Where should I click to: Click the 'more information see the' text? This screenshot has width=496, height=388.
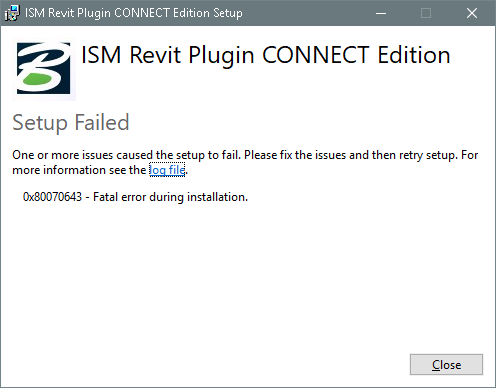tap(79, 170)
